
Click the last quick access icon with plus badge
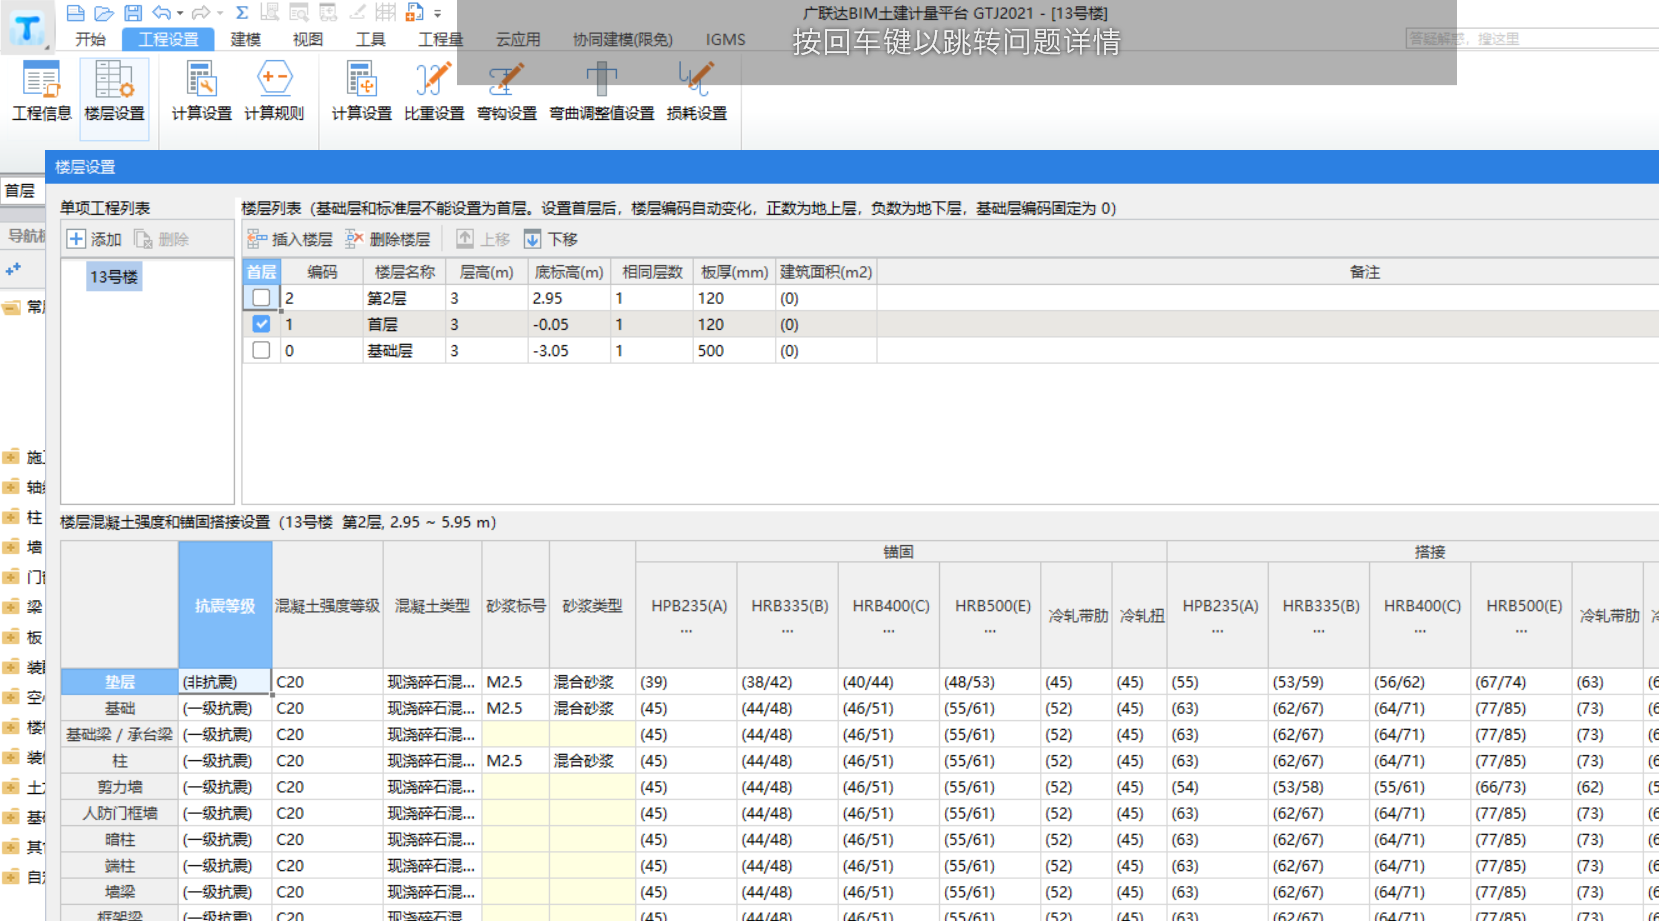coord(414,13)
